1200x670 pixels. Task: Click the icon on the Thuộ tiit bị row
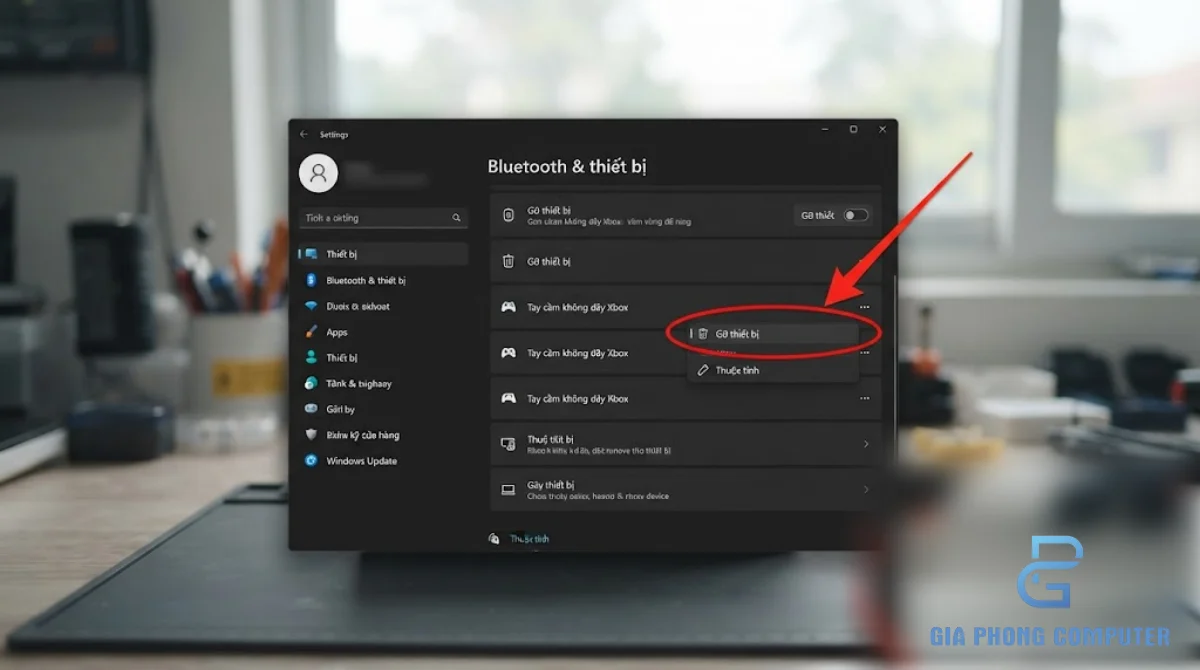tap(508, 444)
